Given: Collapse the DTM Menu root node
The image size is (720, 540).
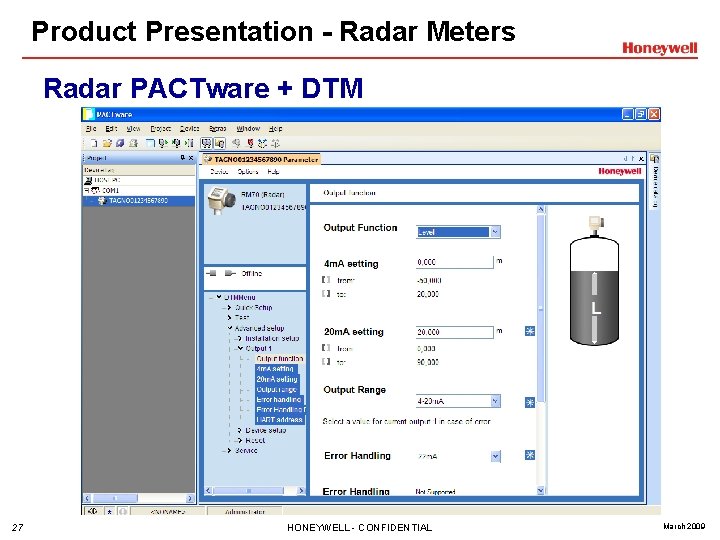Looking at the screenshot, I should click(219, 297).
